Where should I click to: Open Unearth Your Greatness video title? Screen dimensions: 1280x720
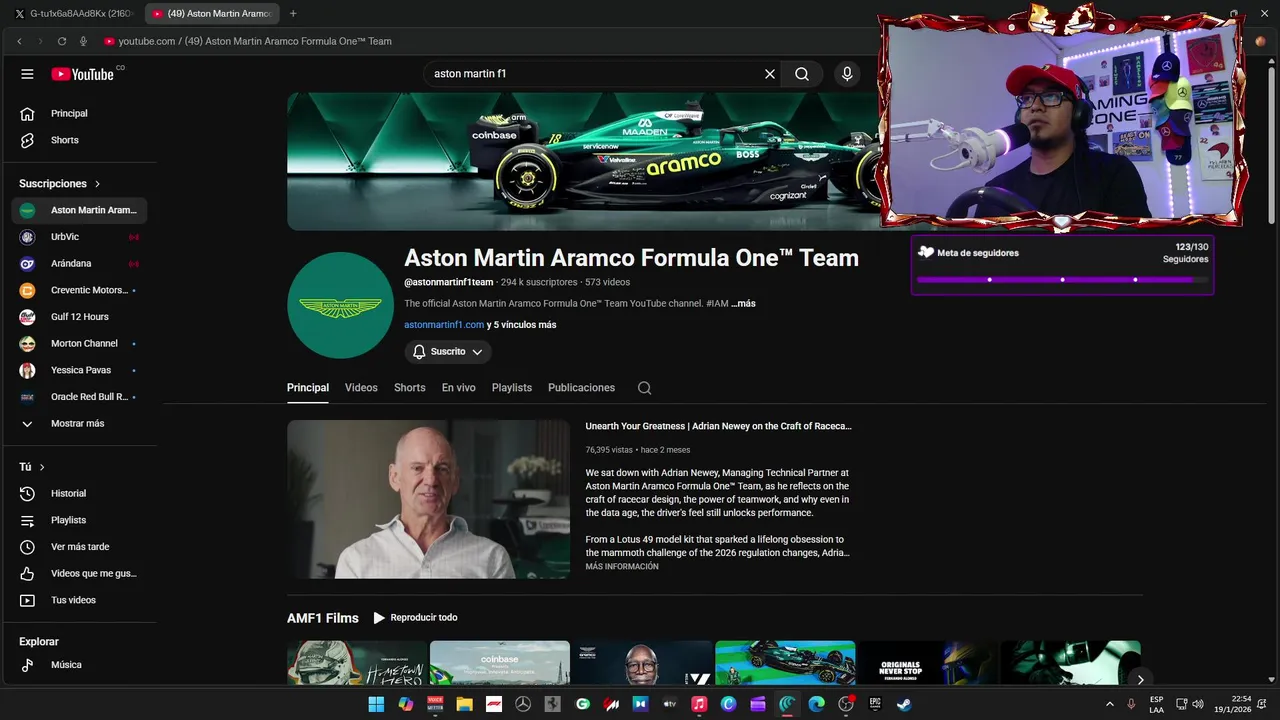tap(718, 426)
